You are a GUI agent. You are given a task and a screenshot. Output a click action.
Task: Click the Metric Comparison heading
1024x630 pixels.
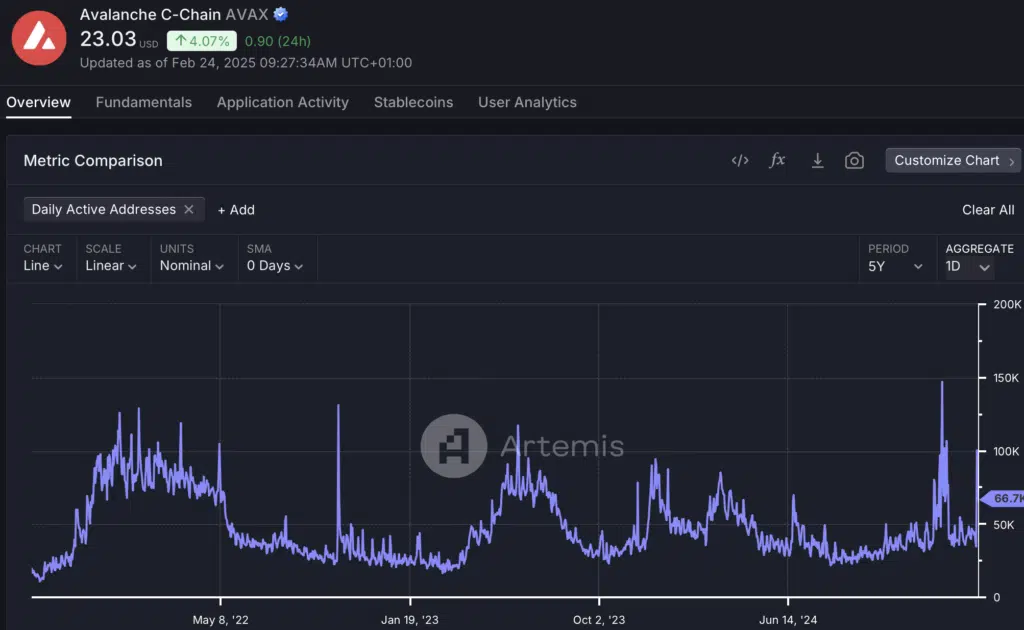(x=93, y=161)
